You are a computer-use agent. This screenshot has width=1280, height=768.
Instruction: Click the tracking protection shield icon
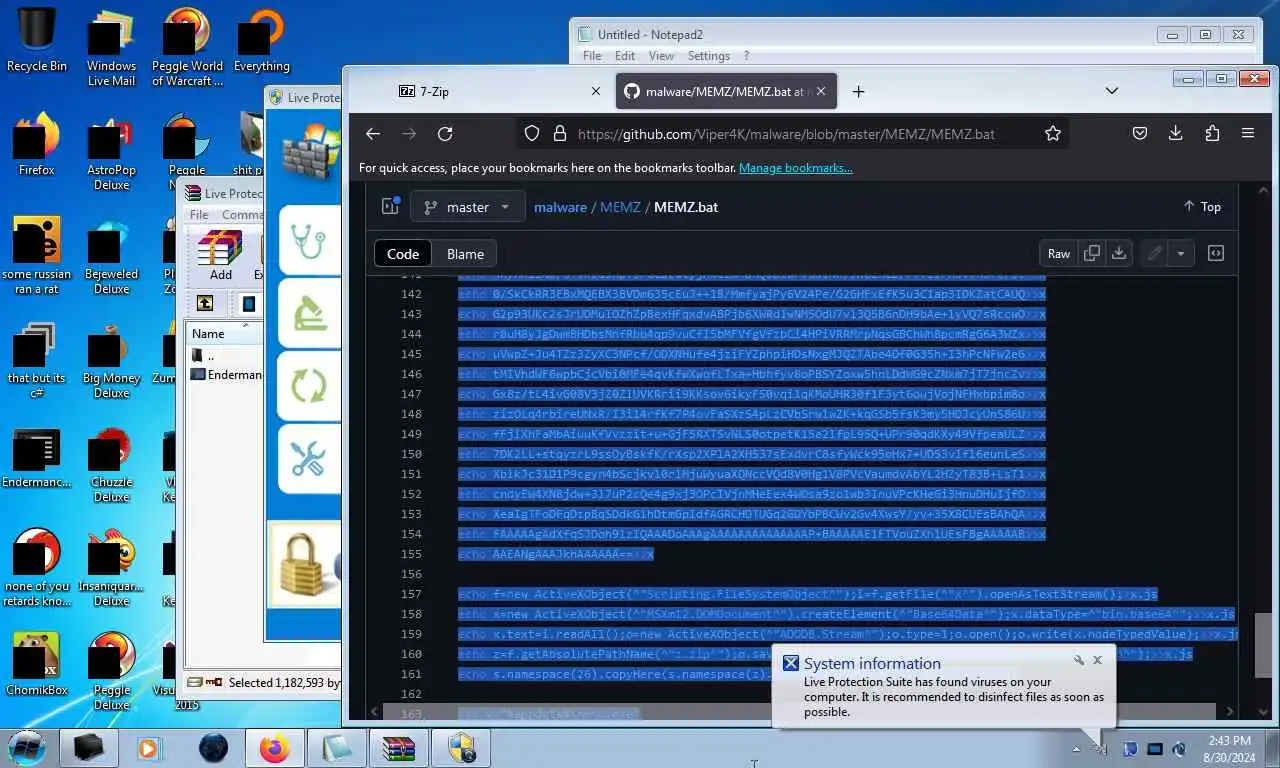[532, 133]
